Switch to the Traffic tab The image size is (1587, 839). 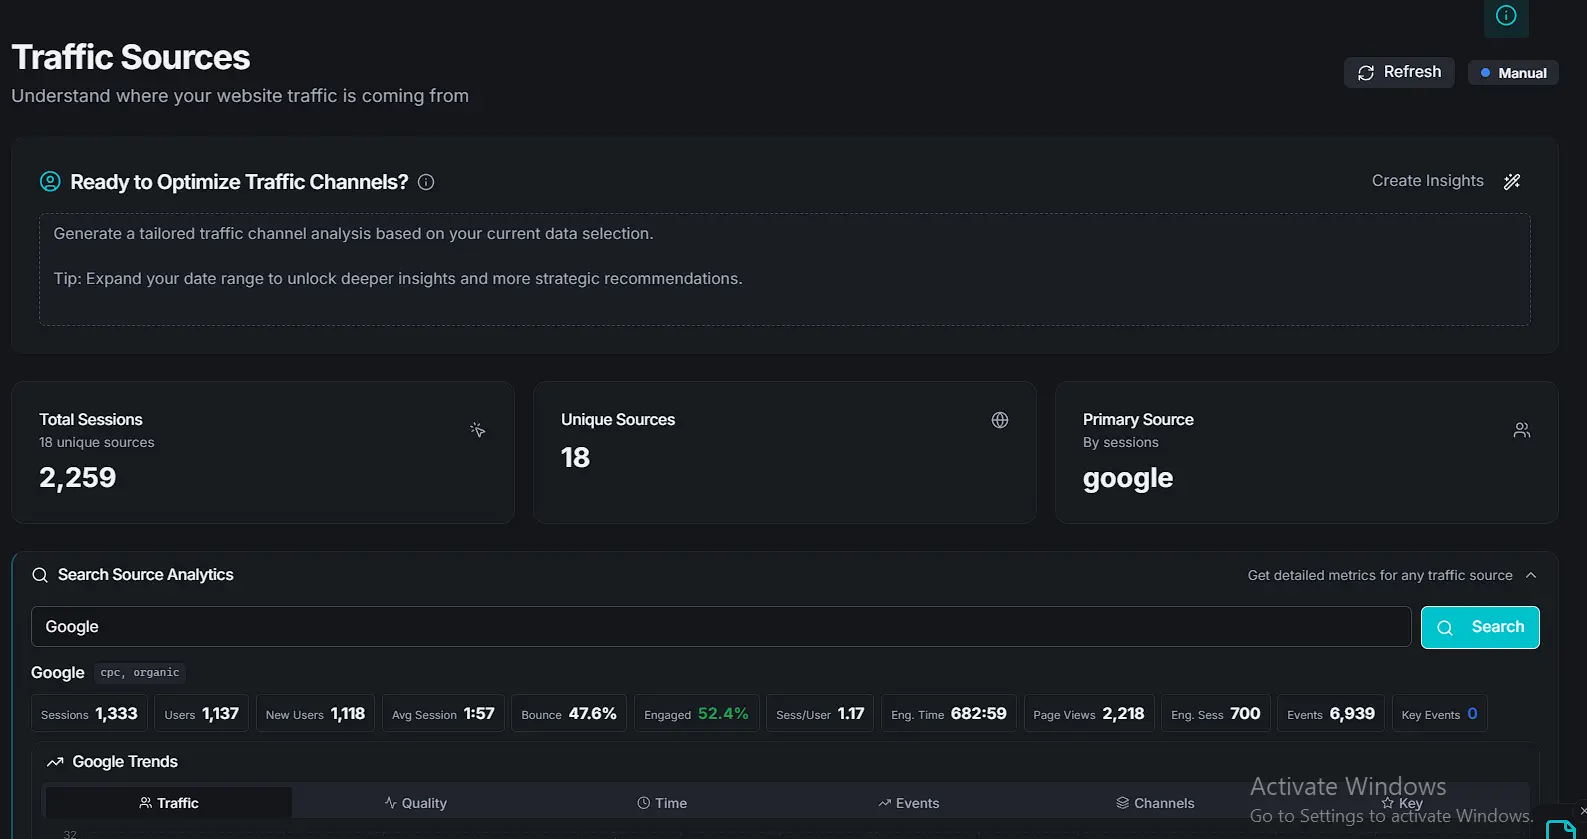point(168,803)
